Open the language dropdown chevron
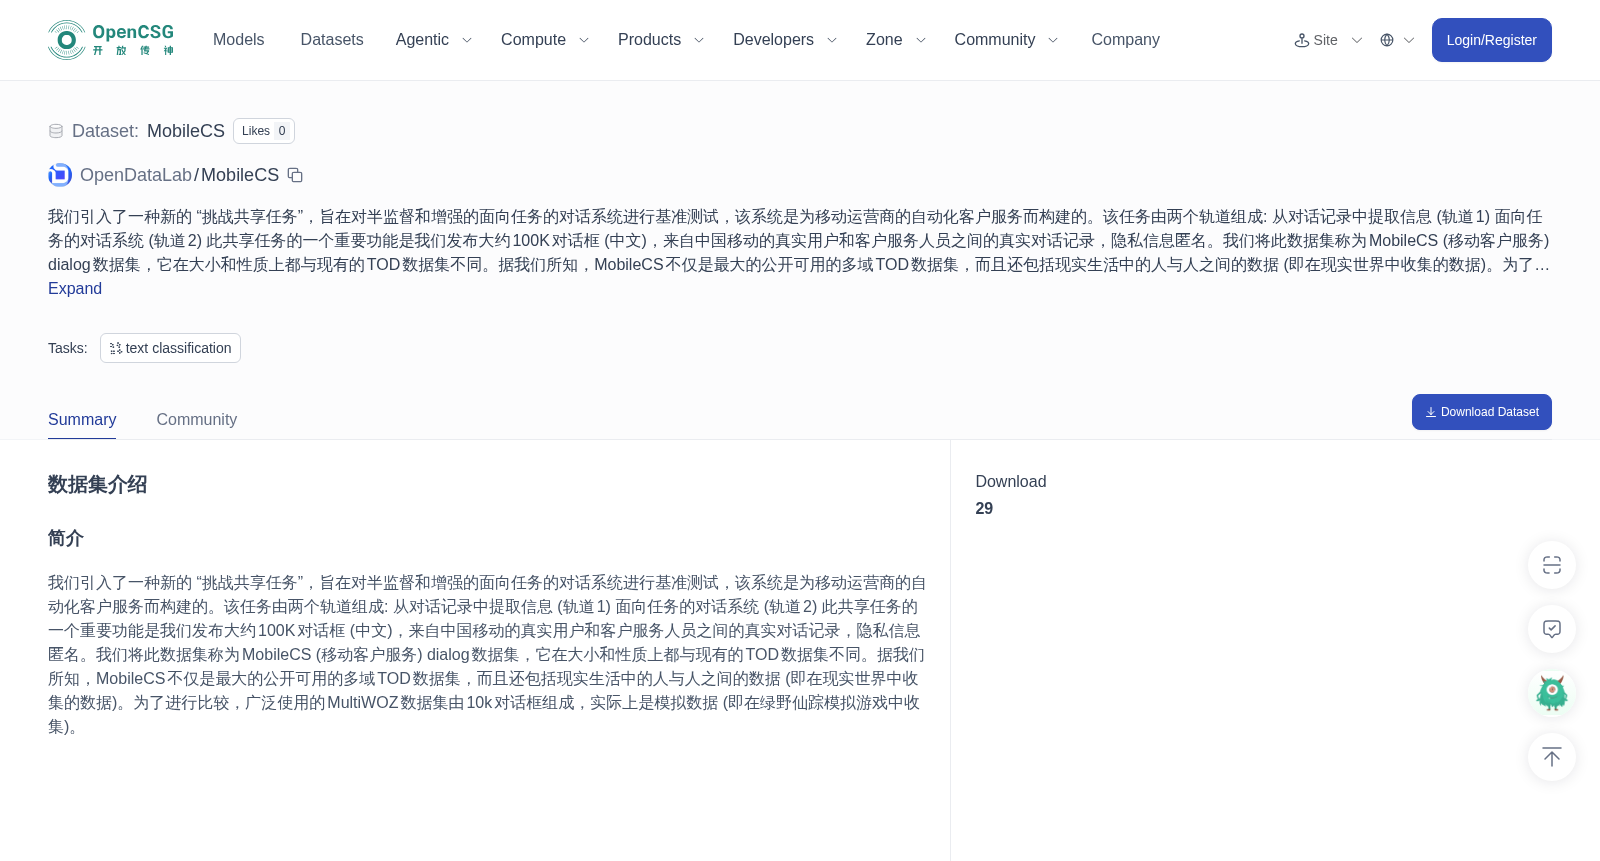The image size is (1600, 861). coord(1409,40)
